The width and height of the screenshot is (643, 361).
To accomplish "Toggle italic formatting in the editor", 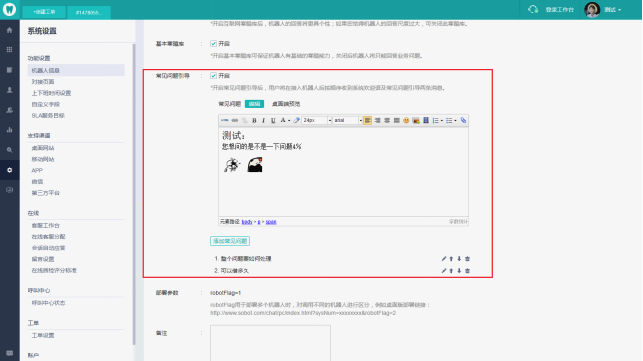I will click(x=264, y=120).
